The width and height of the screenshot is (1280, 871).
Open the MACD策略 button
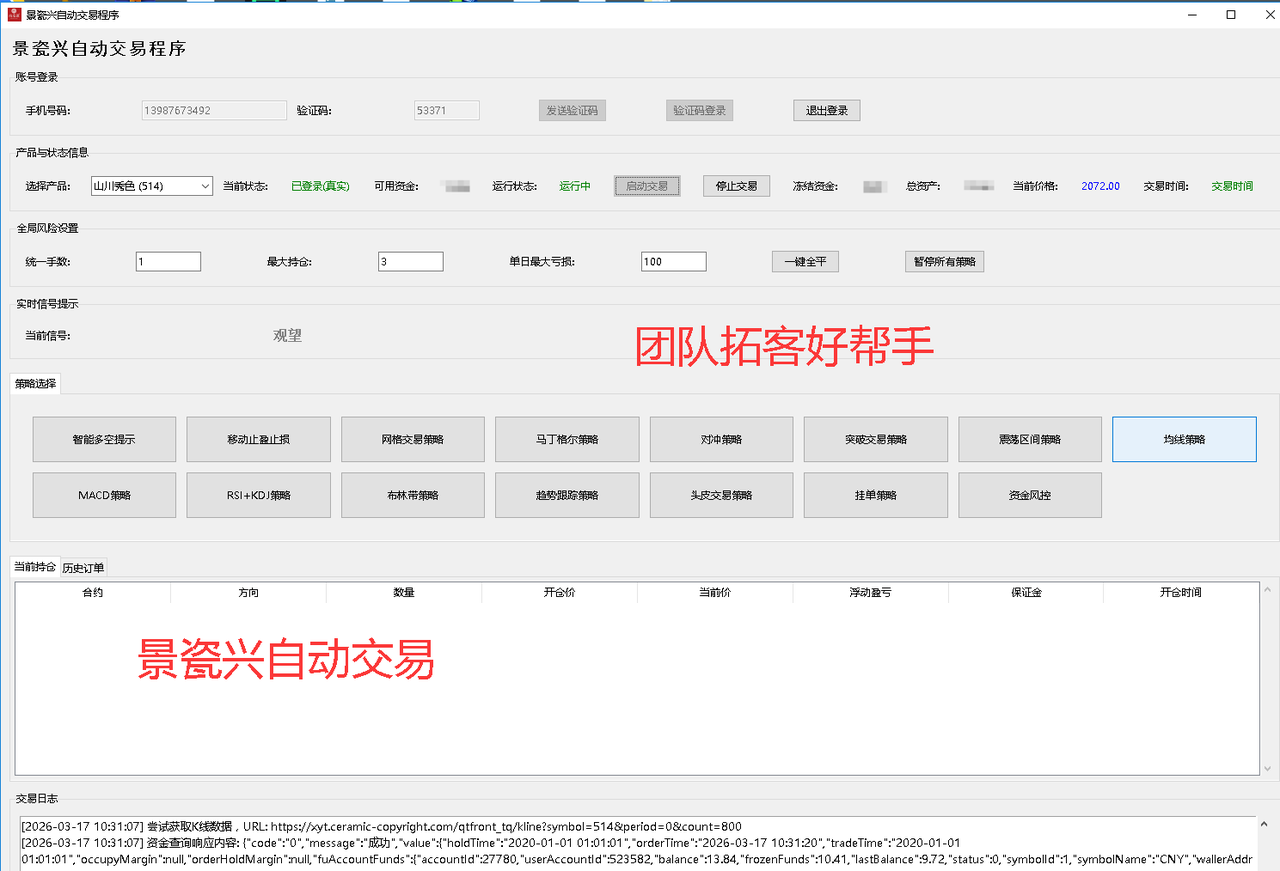104,495
